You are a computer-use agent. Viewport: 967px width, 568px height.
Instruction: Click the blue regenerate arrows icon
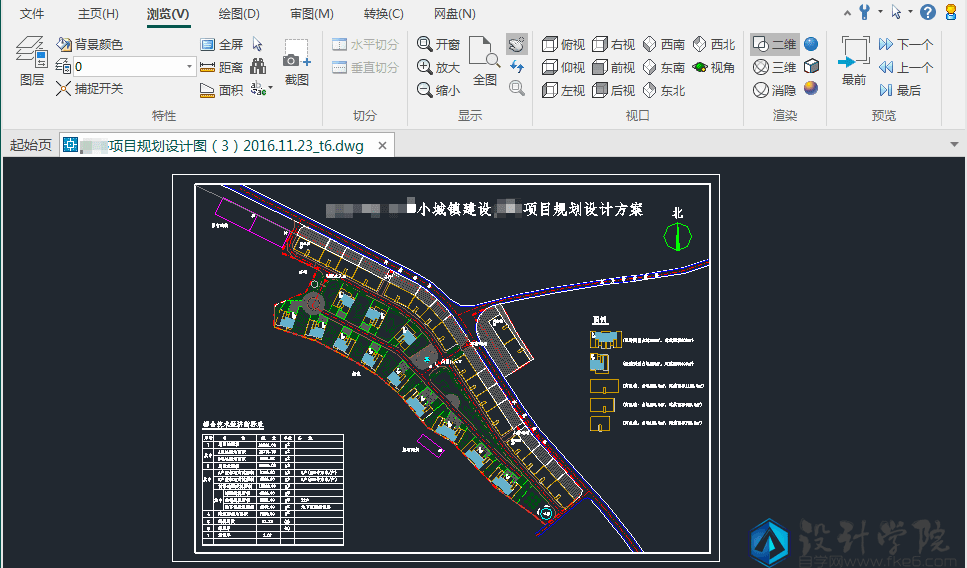(x=517, y=66)
